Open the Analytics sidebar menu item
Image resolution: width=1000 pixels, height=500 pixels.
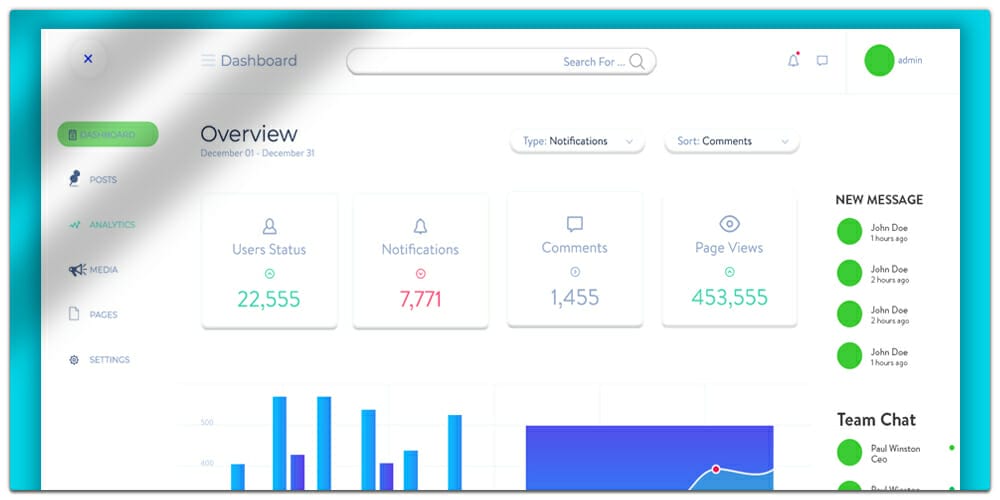(x=102, y=224)
